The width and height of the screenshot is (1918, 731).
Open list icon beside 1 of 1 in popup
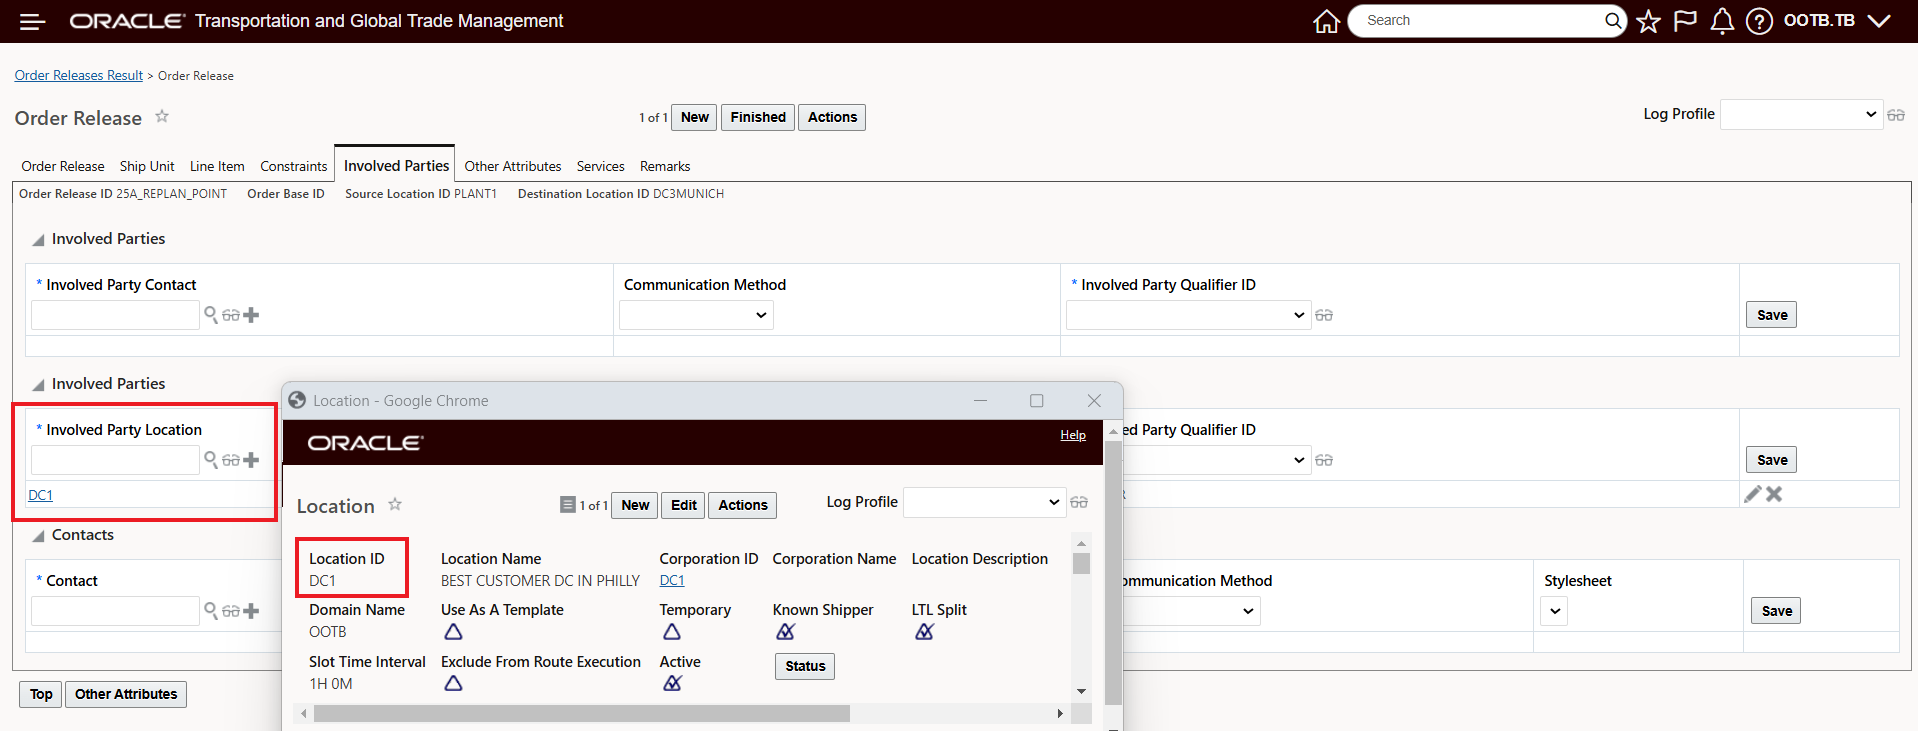[x=567, y=505]
